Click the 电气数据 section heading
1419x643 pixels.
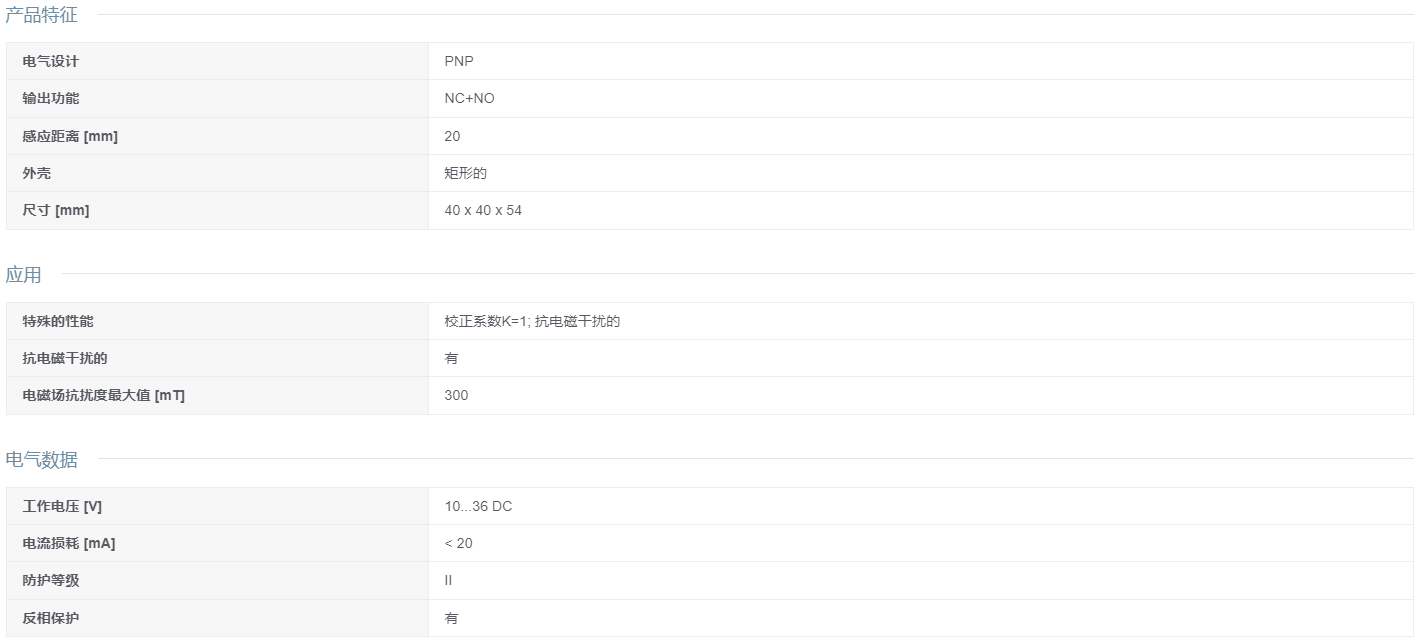pyautogui.click(x=41, y=460)
